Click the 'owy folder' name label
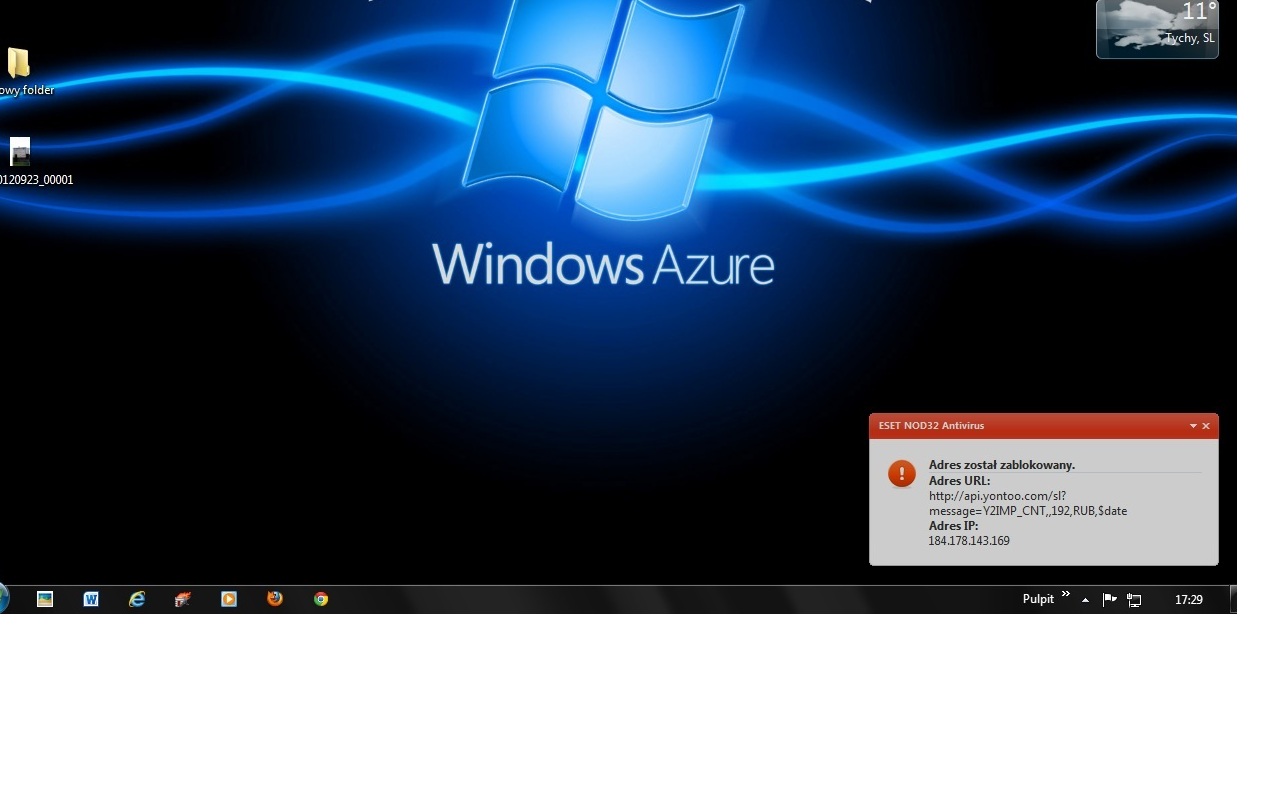Screen dimensions: 1274x808 (x=27, y=90)
